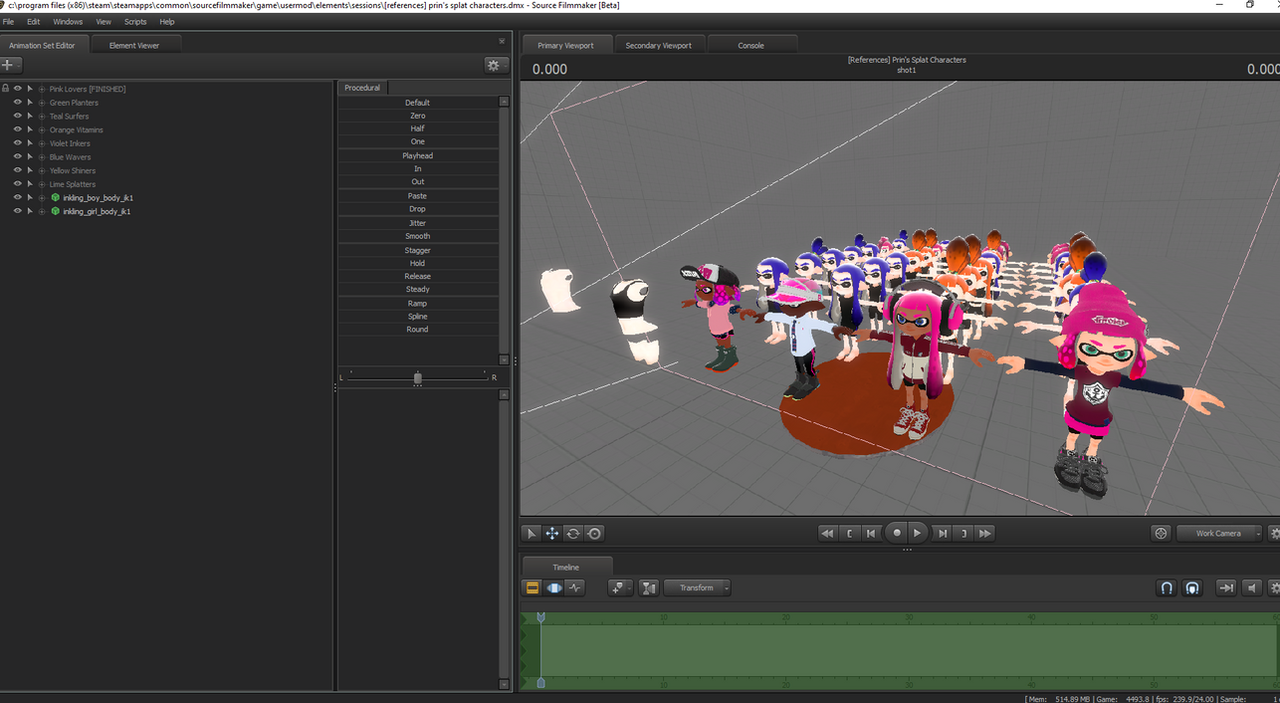Switch to the Secondary Viewport tab
1280x703 pixels.
pos(659,45)
